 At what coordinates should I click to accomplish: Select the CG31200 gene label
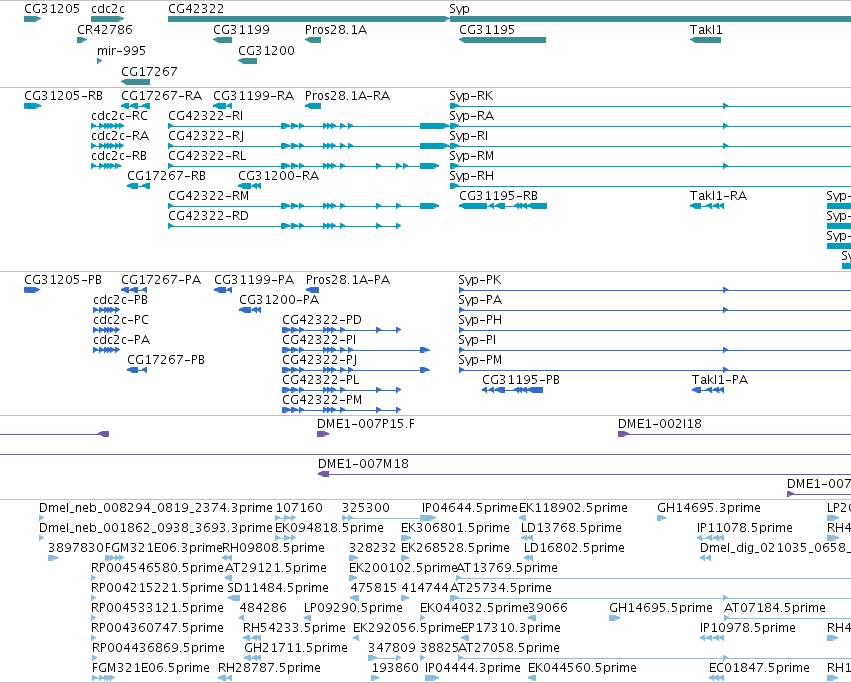[266, 51]
